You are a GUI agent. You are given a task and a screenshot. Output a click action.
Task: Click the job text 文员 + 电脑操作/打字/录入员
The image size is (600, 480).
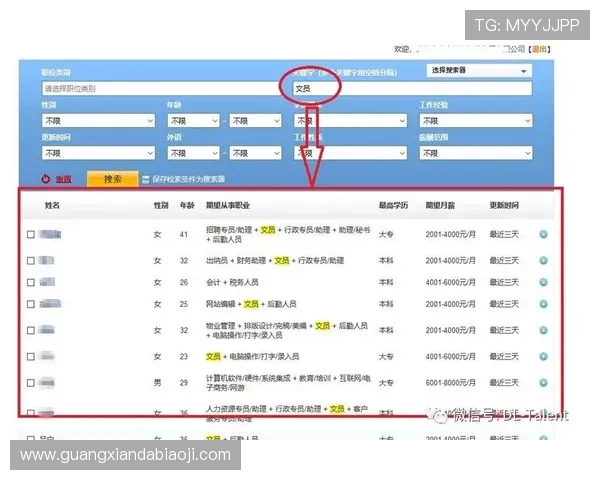[x=253, y=357]
